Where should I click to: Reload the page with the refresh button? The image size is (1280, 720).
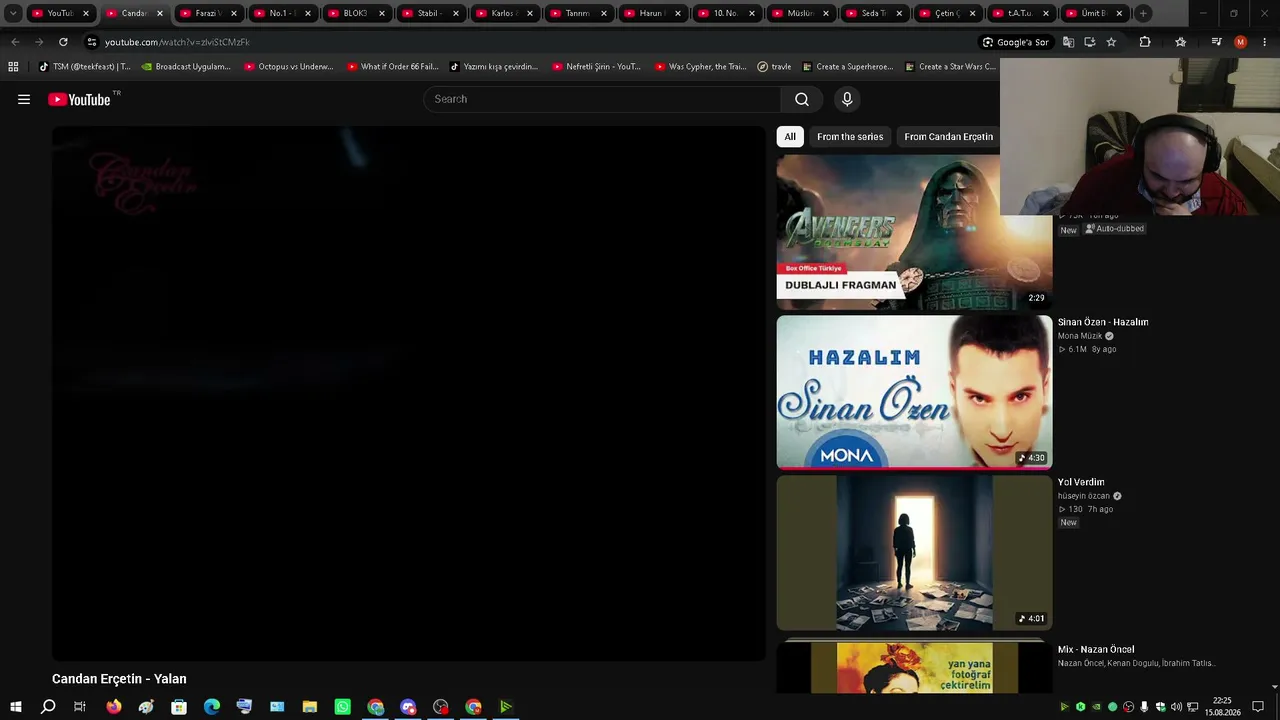[63, 42]
